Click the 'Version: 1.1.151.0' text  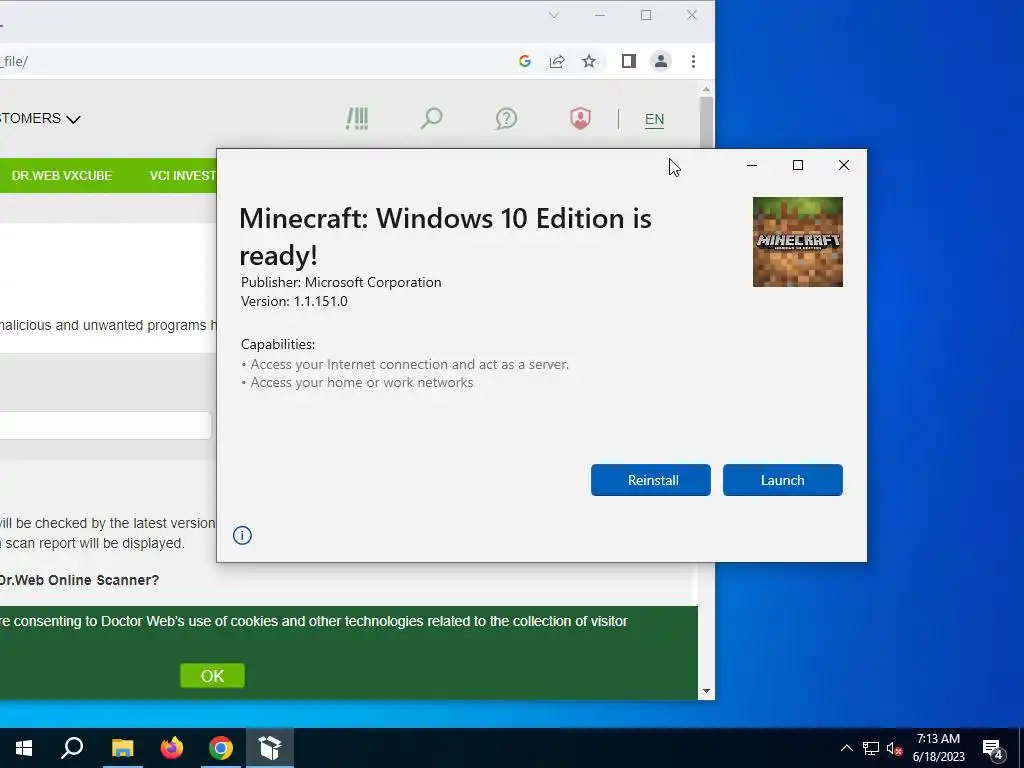[294, 302]
